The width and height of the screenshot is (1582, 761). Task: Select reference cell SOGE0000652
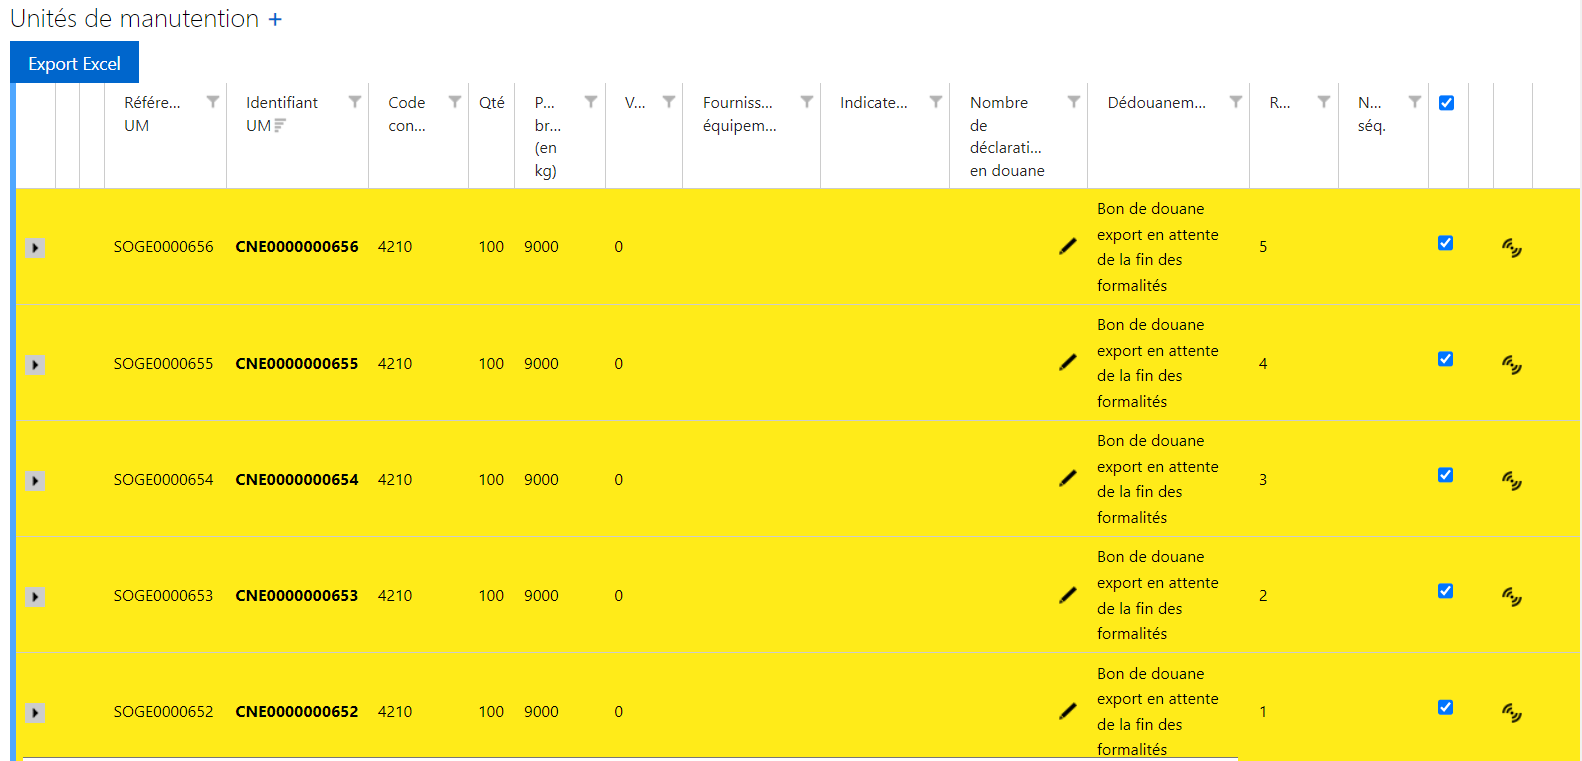163,712
